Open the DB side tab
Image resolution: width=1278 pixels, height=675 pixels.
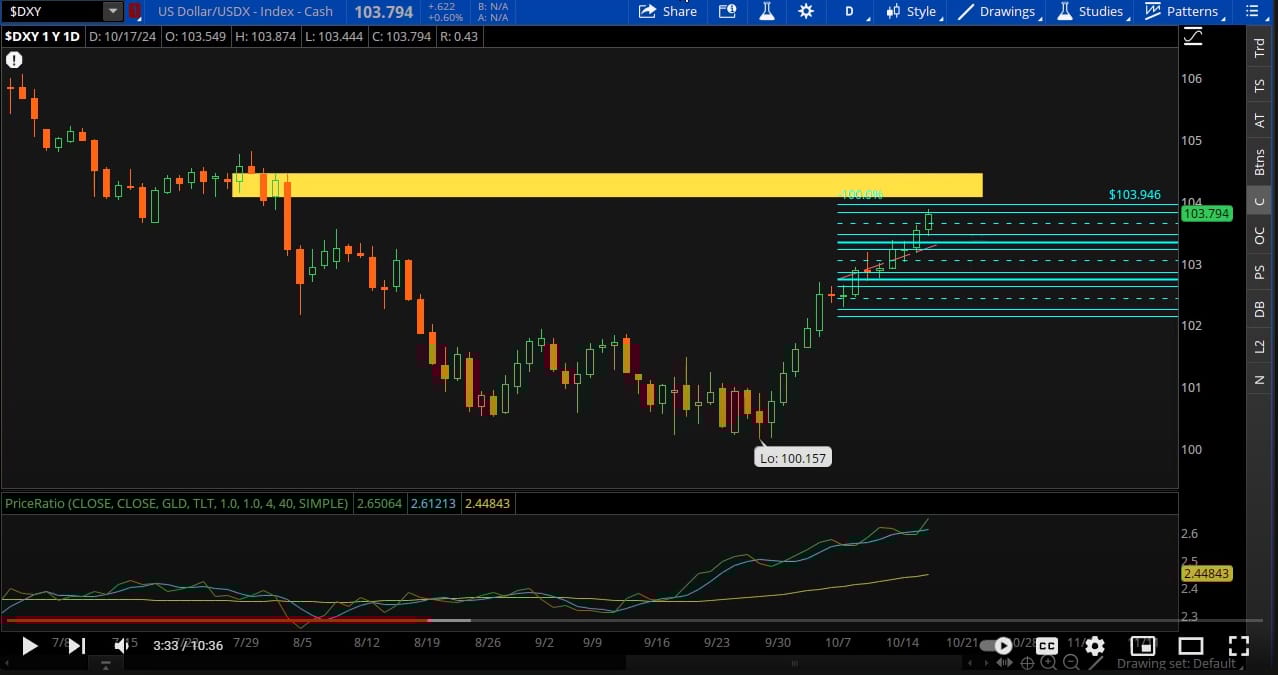1260,309
